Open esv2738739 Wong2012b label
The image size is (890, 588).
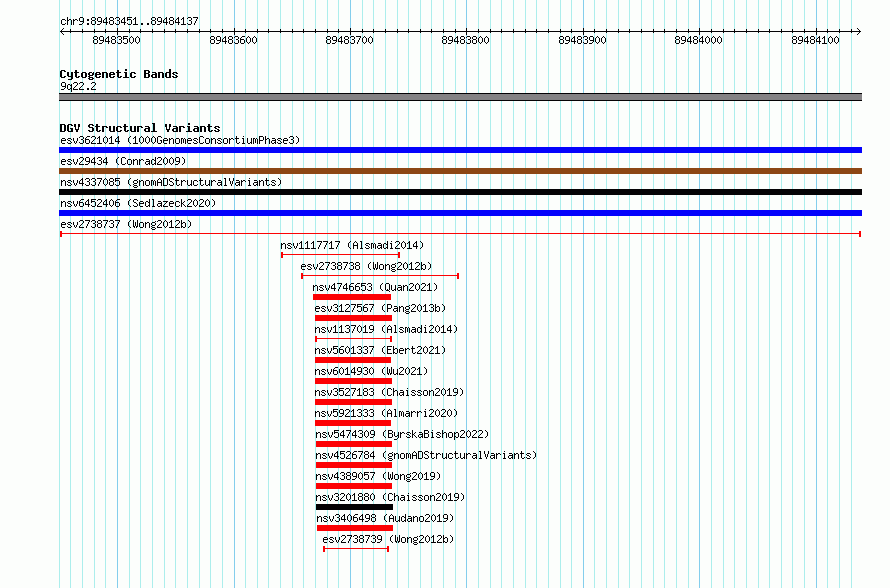[388, 539]
